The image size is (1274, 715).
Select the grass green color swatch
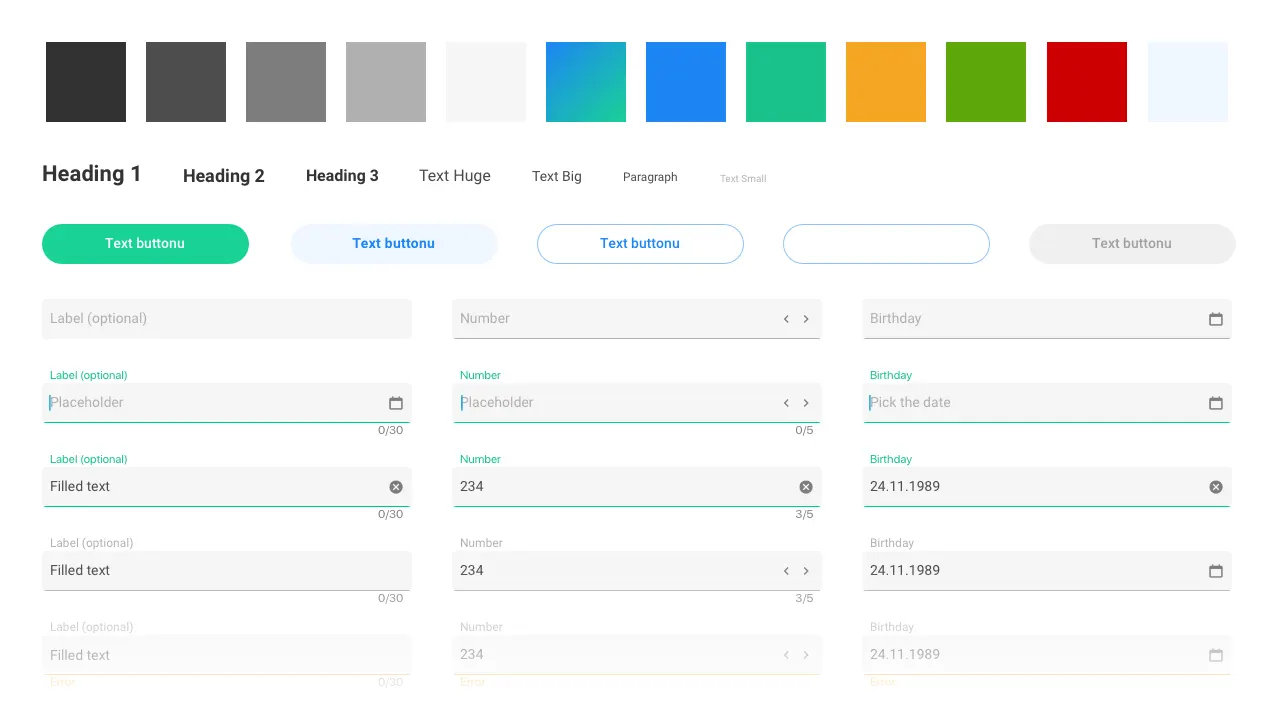coord(986,82)
